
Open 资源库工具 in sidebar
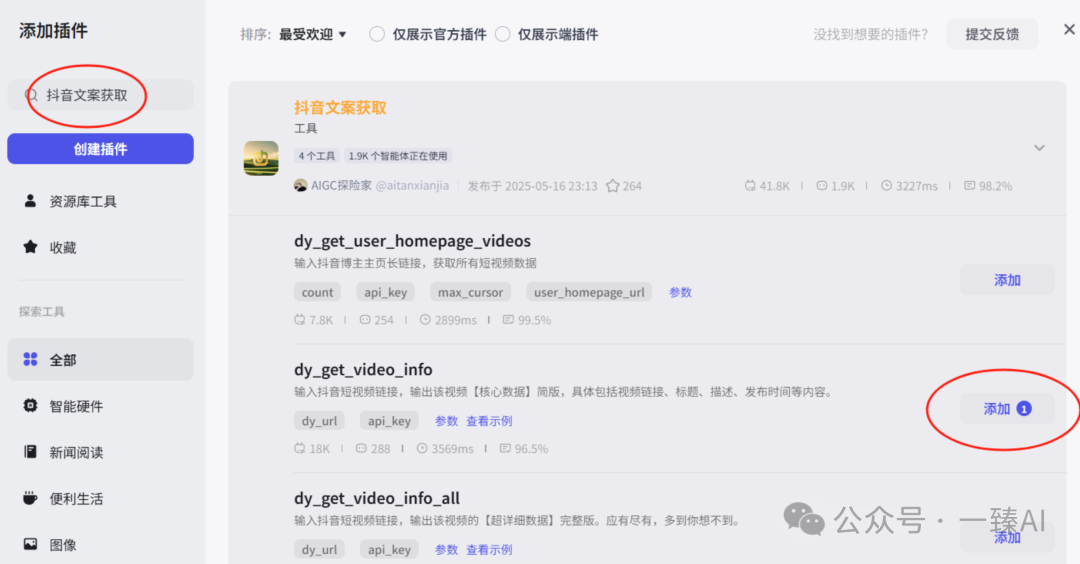pos(101,201)
